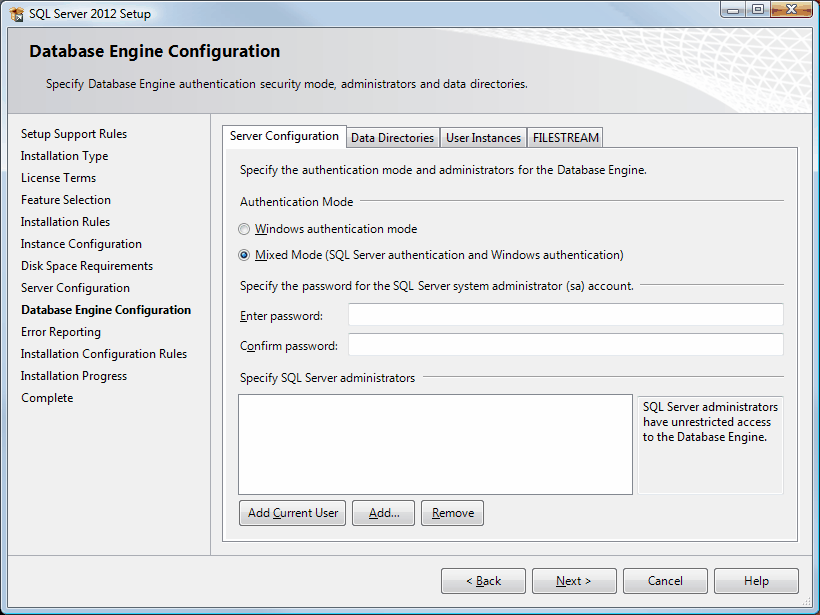
Task: Select the Server Configuration tab
Action: point(284,137)
